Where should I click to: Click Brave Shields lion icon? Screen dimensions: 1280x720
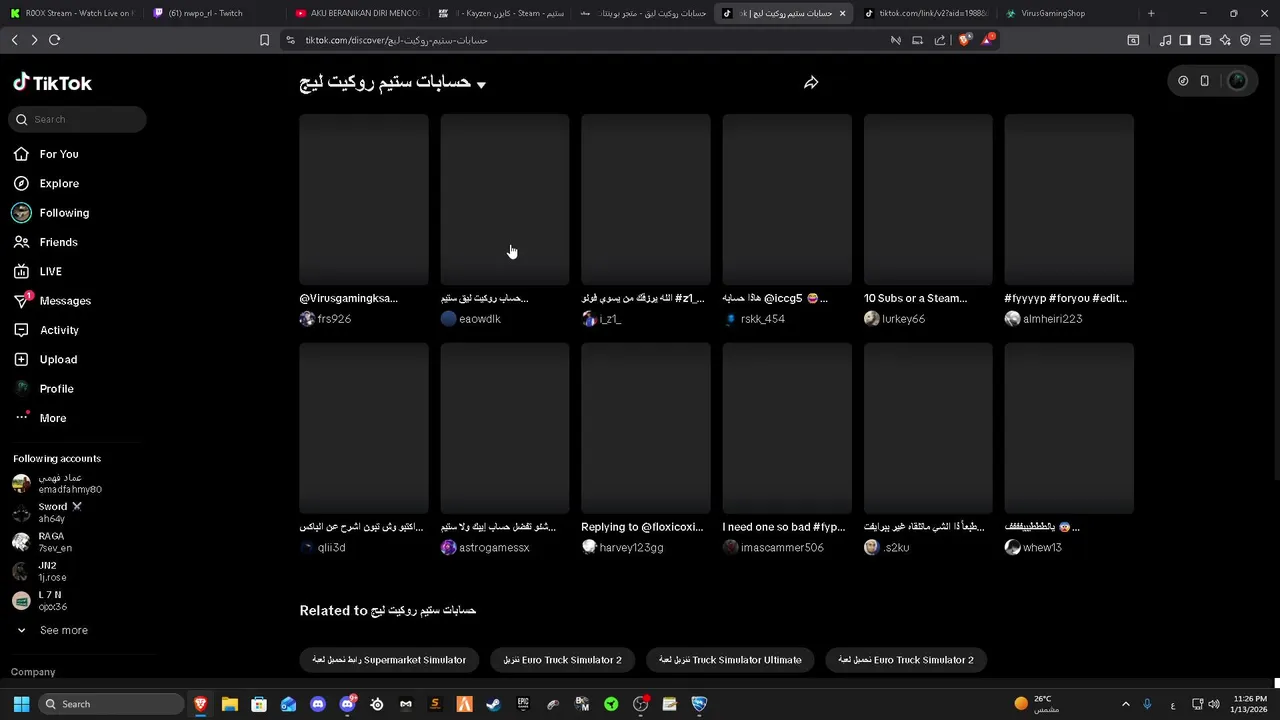[964, 40]
